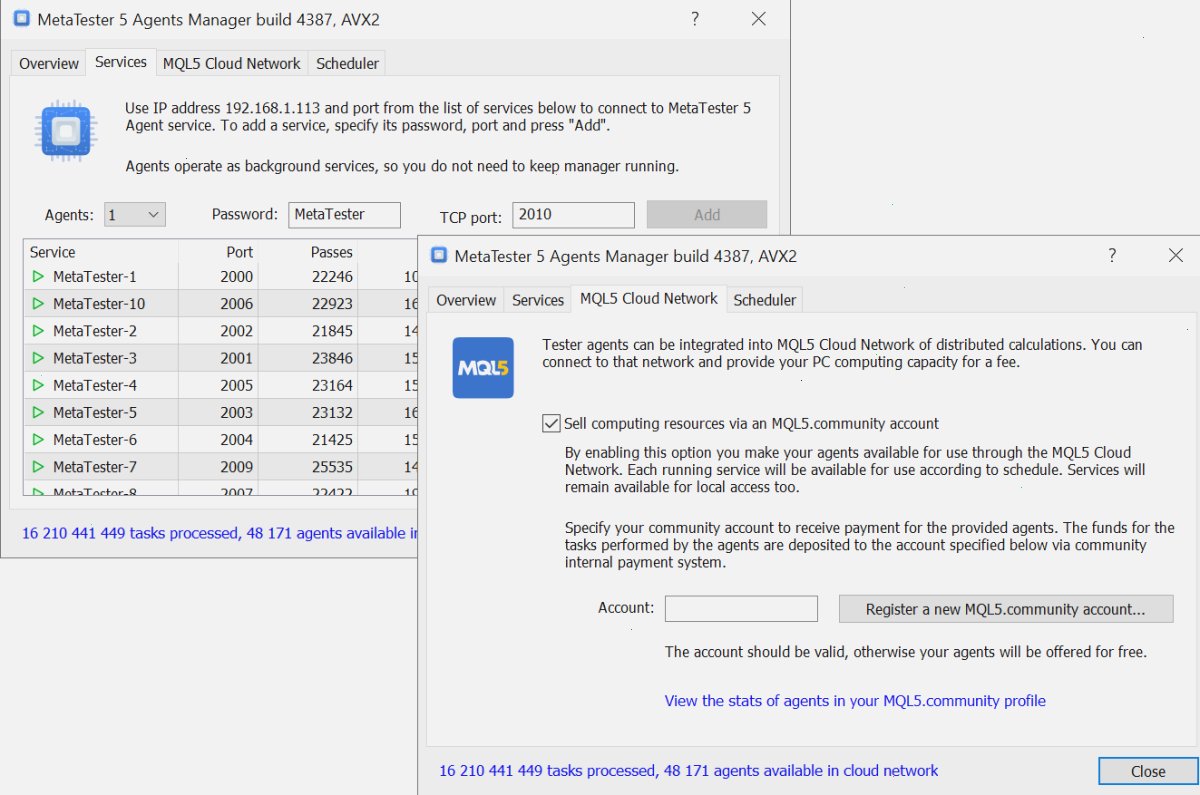This screenshot has width=1200, height=795.
Task: Click the tasks processed status link in back window
Action: pyautogui.click(x=220, y=533)
